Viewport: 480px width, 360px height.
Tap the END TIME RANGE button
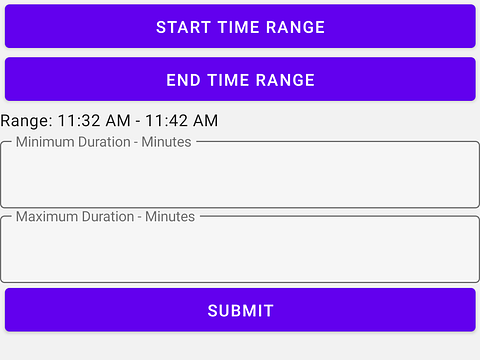click(240, 79)
